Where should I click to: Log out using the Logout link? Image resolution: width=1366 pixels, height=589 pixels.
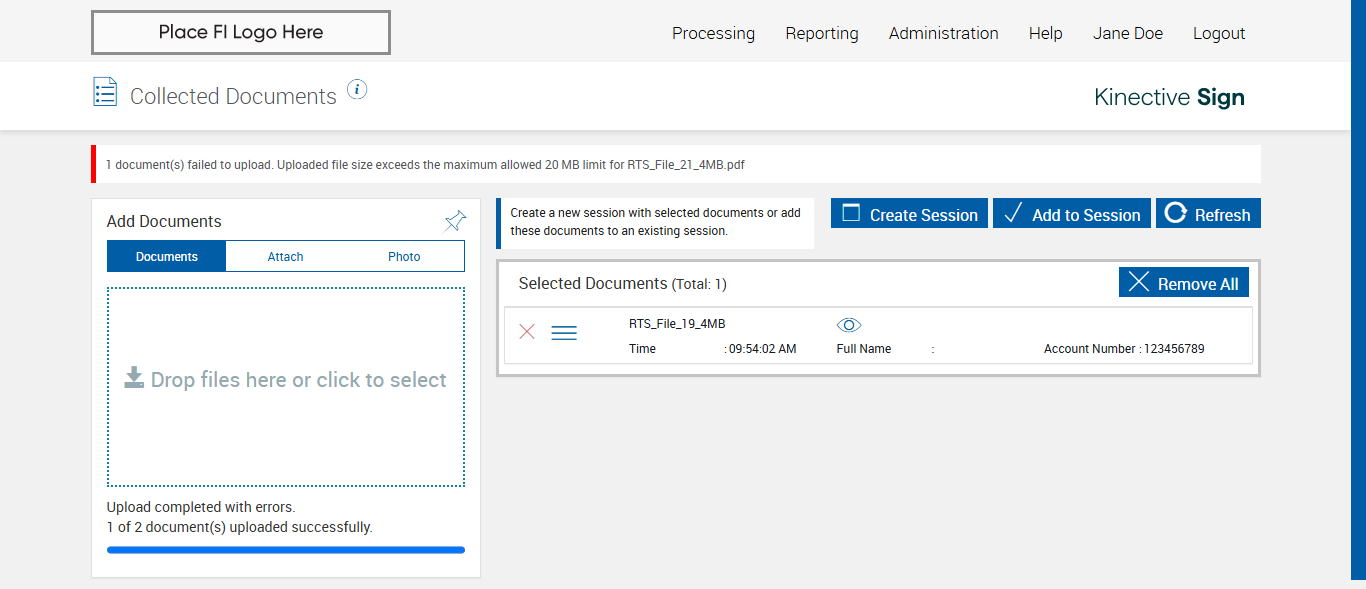click(x=1218, y=33)
